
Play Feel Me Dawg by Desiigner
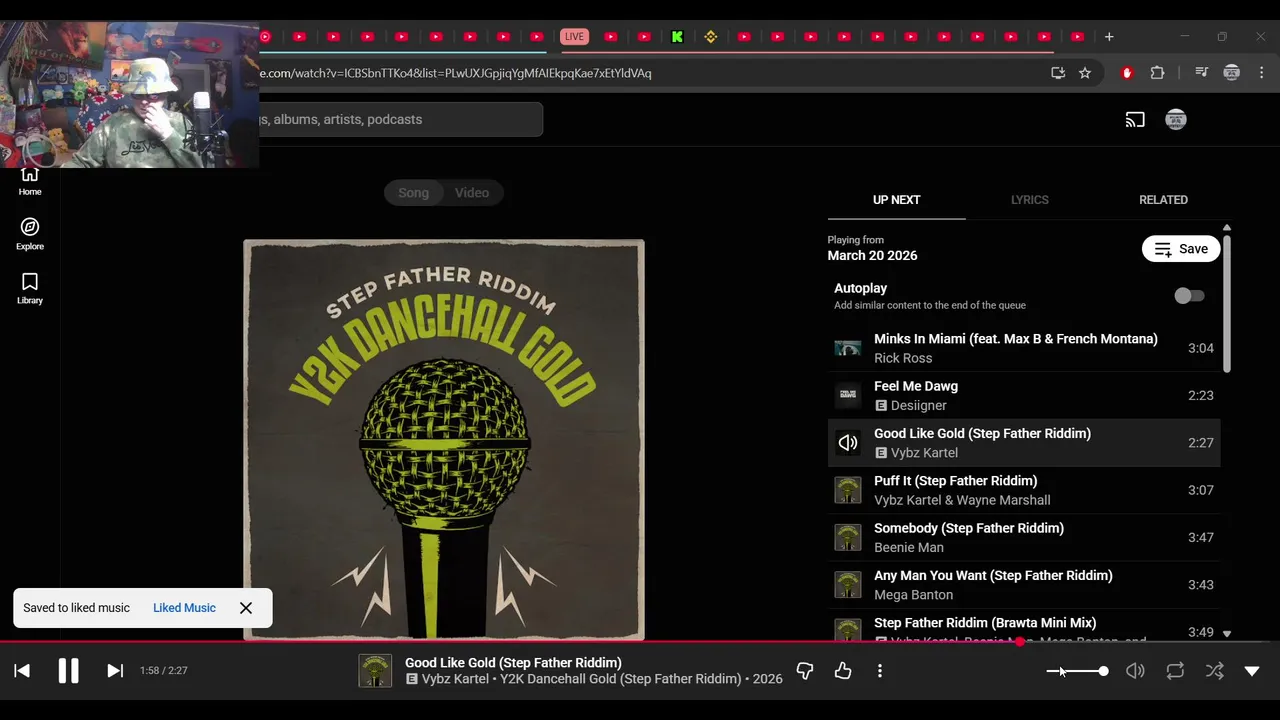1024,395
